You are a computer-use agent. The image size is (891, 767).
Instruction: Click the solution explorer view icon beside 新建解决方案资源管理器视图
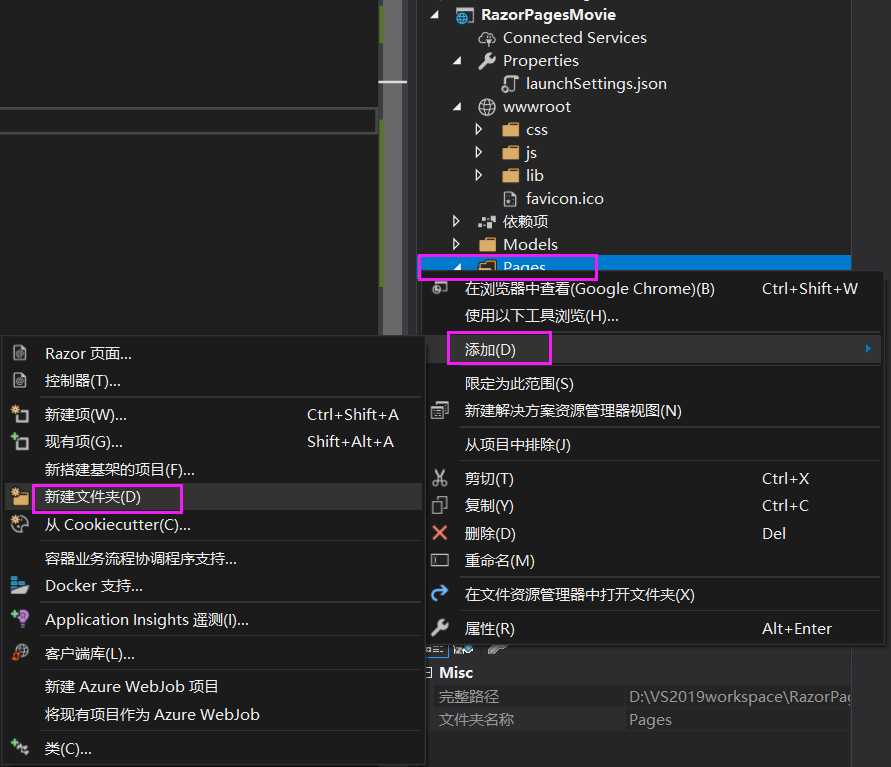[x=440, y=410]
